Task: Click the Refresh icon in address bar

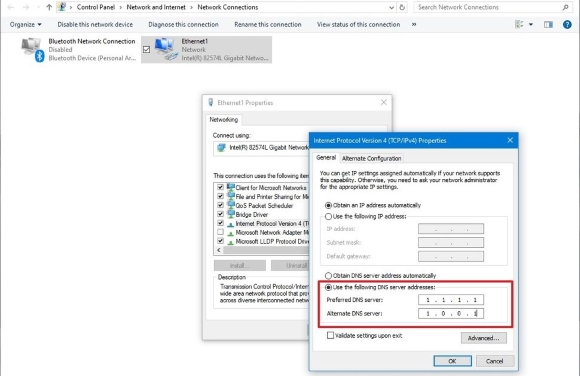Action: point(402,7)
